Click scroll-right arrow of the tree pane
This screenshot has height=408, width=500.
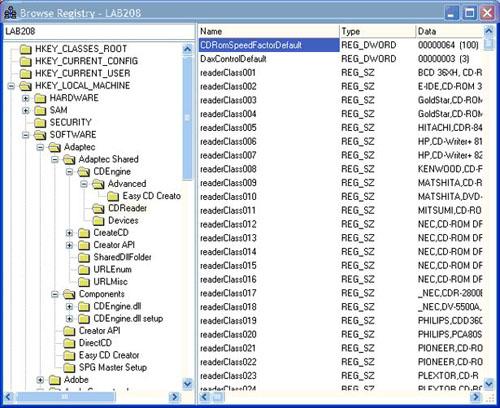tap(174, 397)
